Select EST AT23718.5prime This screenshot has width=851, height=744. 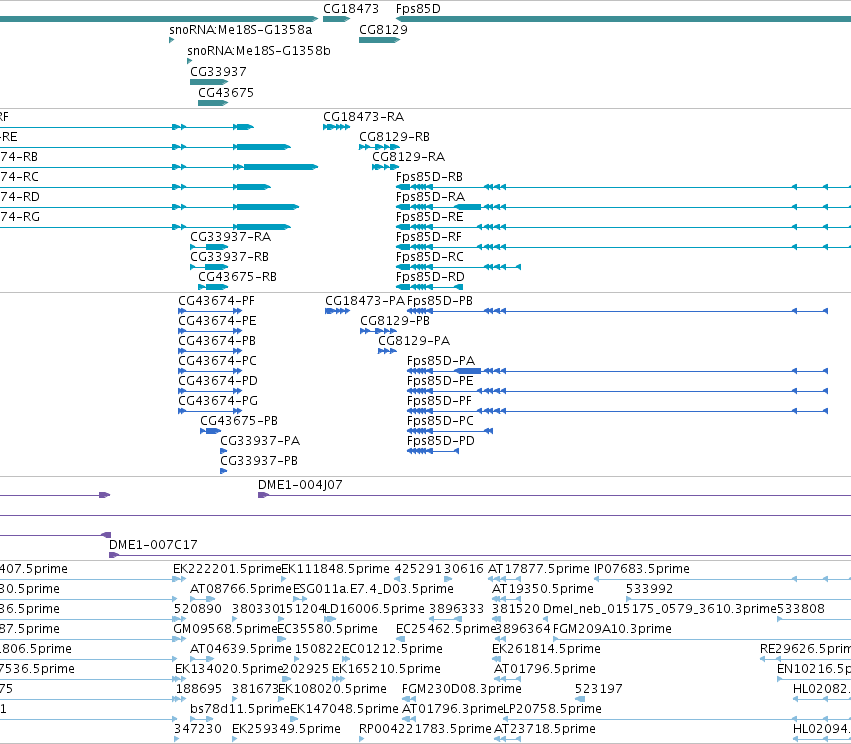544,729
